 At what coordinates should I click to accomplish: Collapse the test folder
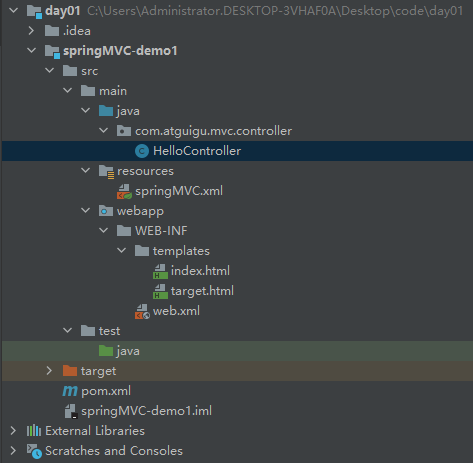[67, 331]
